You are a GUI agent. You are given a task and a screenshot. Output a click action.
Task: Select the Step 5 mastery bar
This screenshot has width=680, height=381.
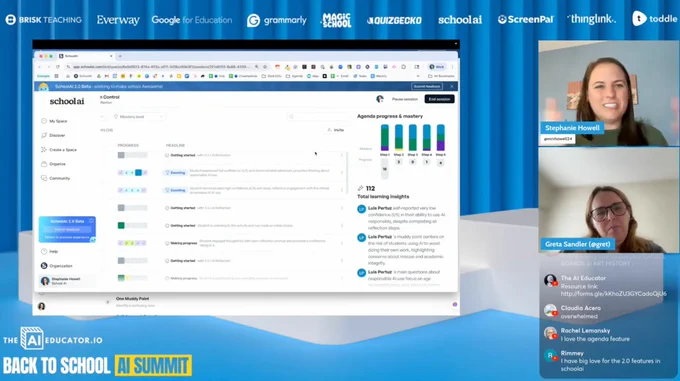tap(441, 137)
